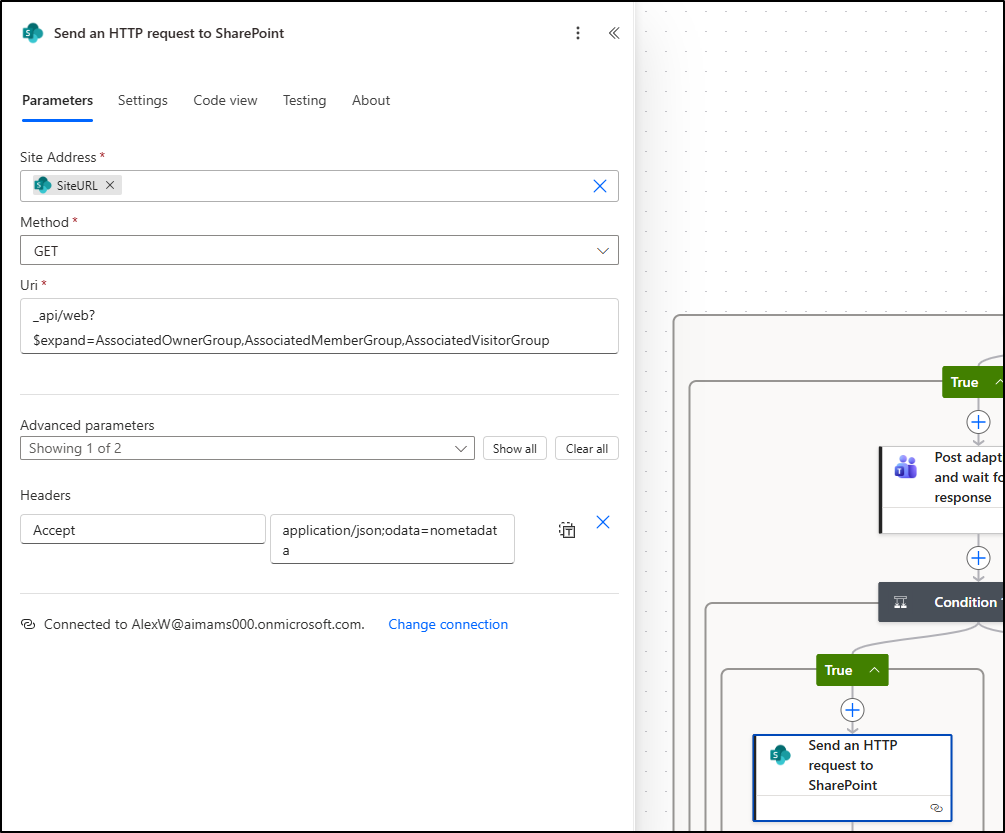Click the connection link icon on SharePoint card
The image size is (1005, 833).
[936, 807]
